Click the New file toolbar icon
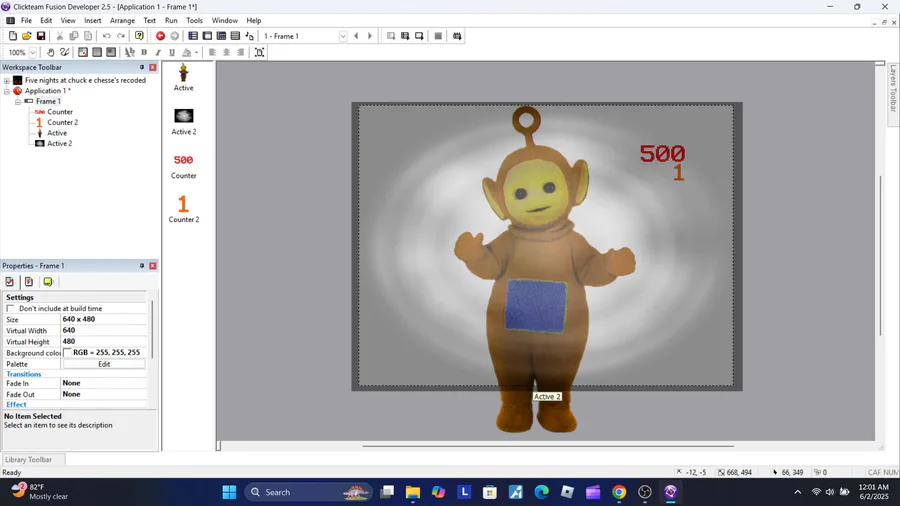Viewport: 900px width, 506px height. pyautogui.click(x=13, y=36)
